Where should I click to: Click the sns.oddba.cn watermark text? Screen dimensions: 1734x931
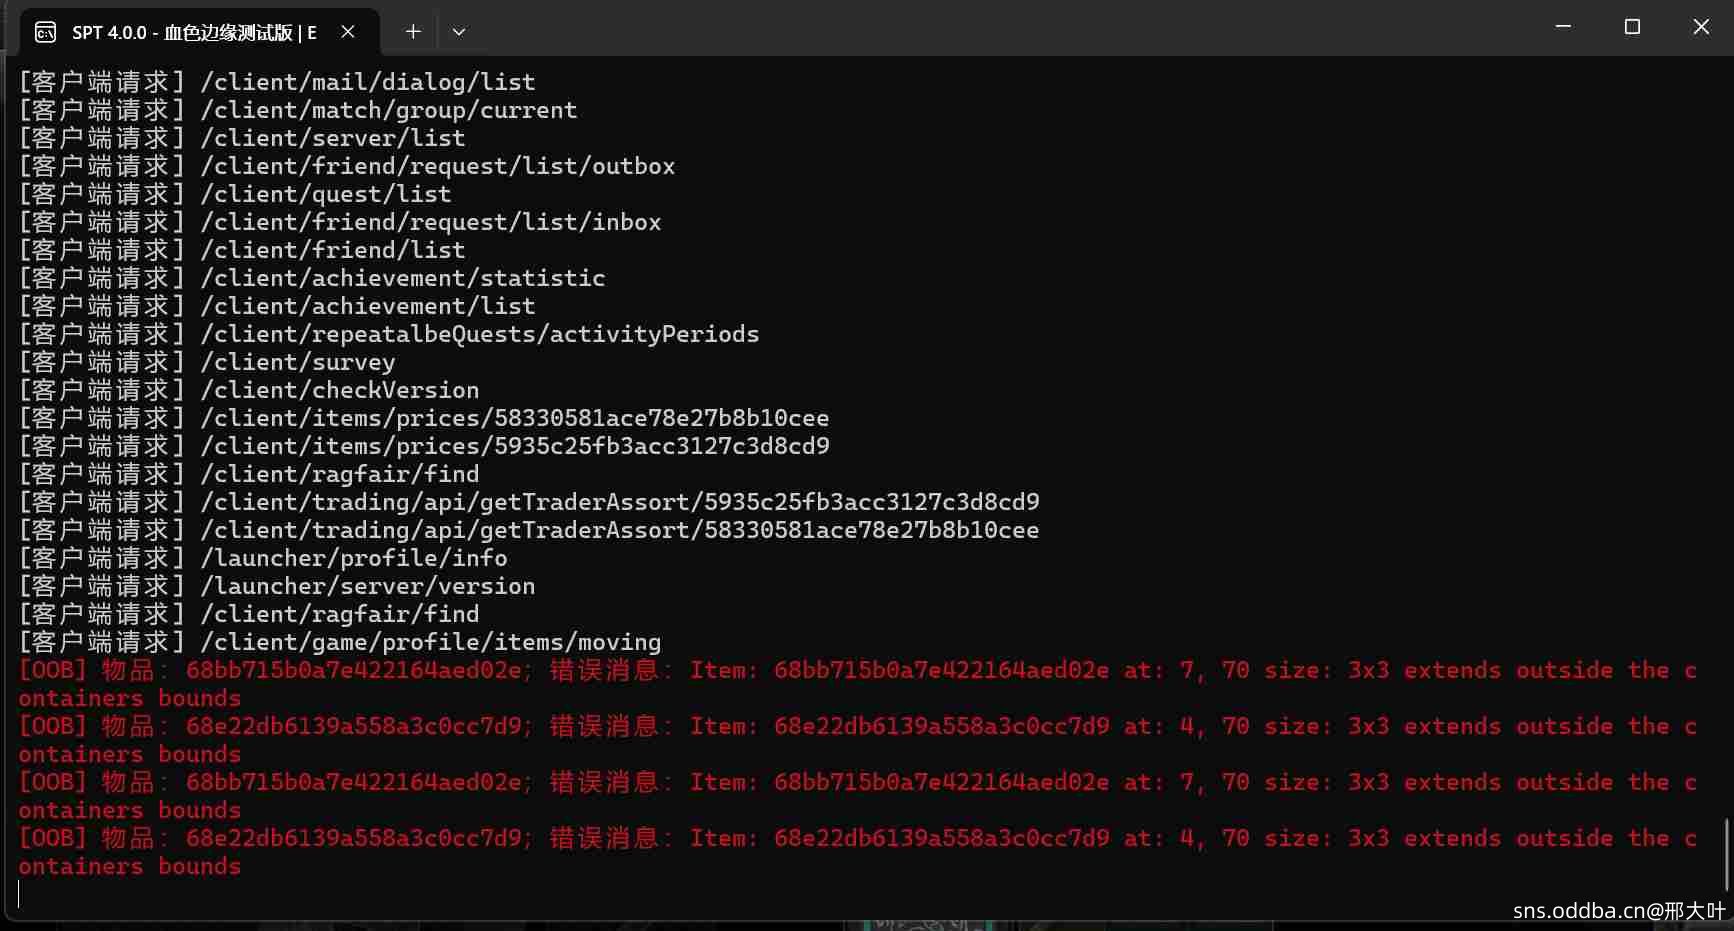1618,910
